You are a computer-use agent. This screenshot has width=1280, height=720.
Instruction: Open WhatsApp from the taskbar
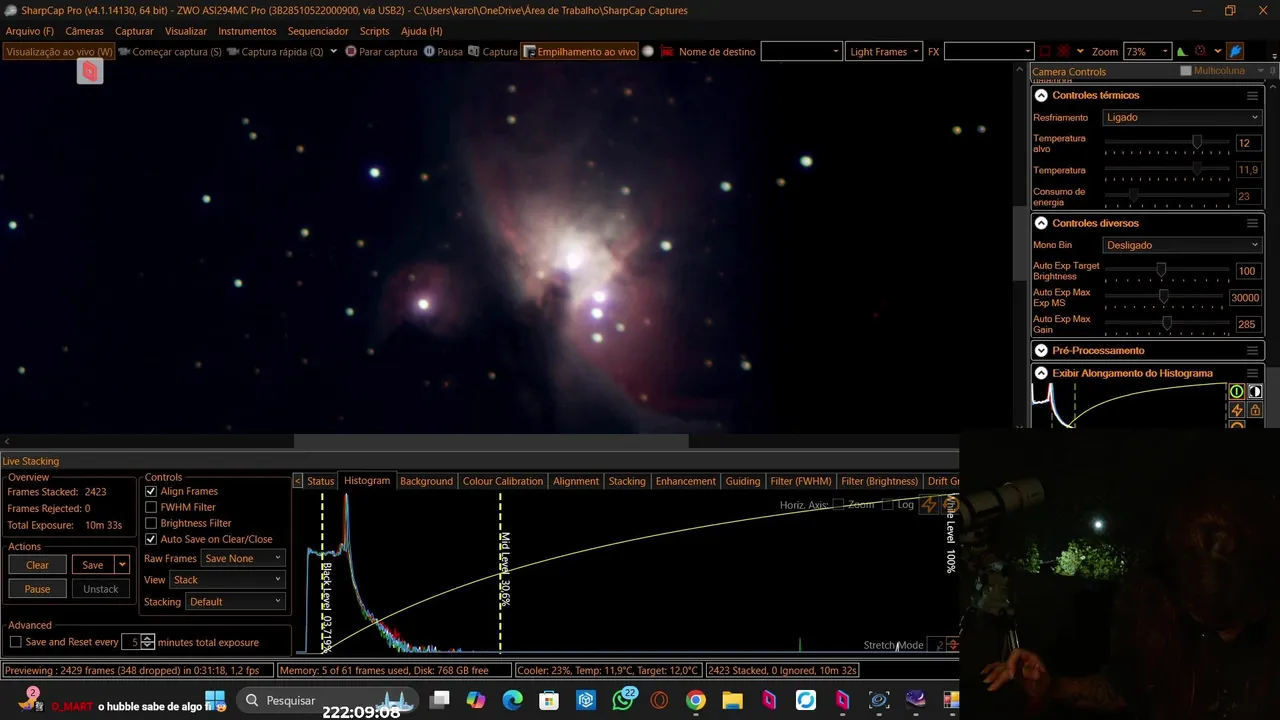624,700
